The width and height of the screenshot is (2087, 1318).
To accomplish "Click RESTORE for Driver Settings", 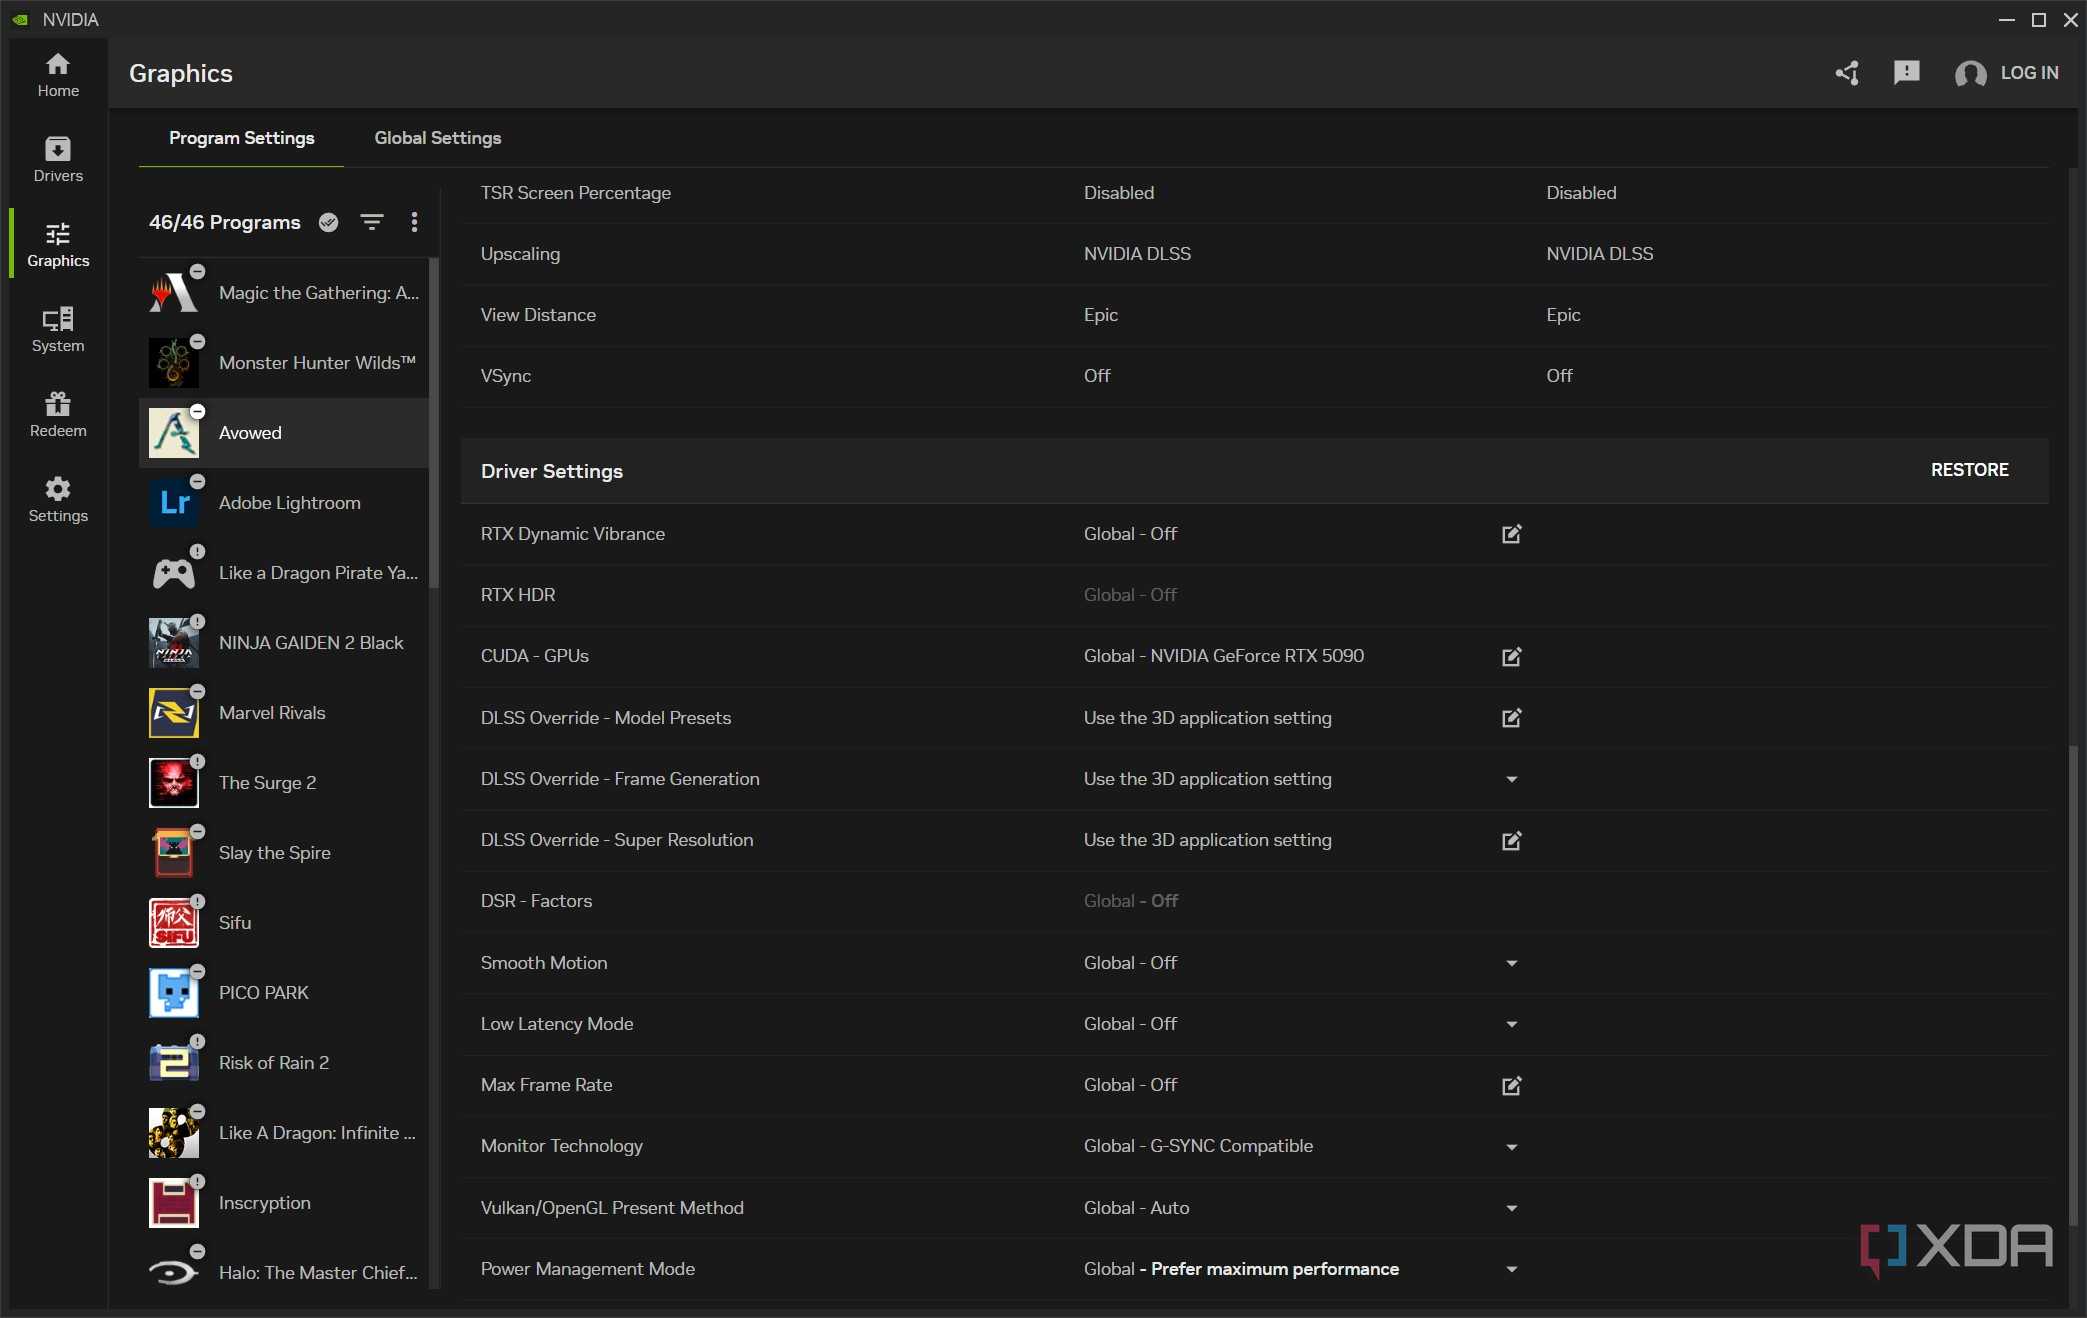I will [x=1969, y=470].
